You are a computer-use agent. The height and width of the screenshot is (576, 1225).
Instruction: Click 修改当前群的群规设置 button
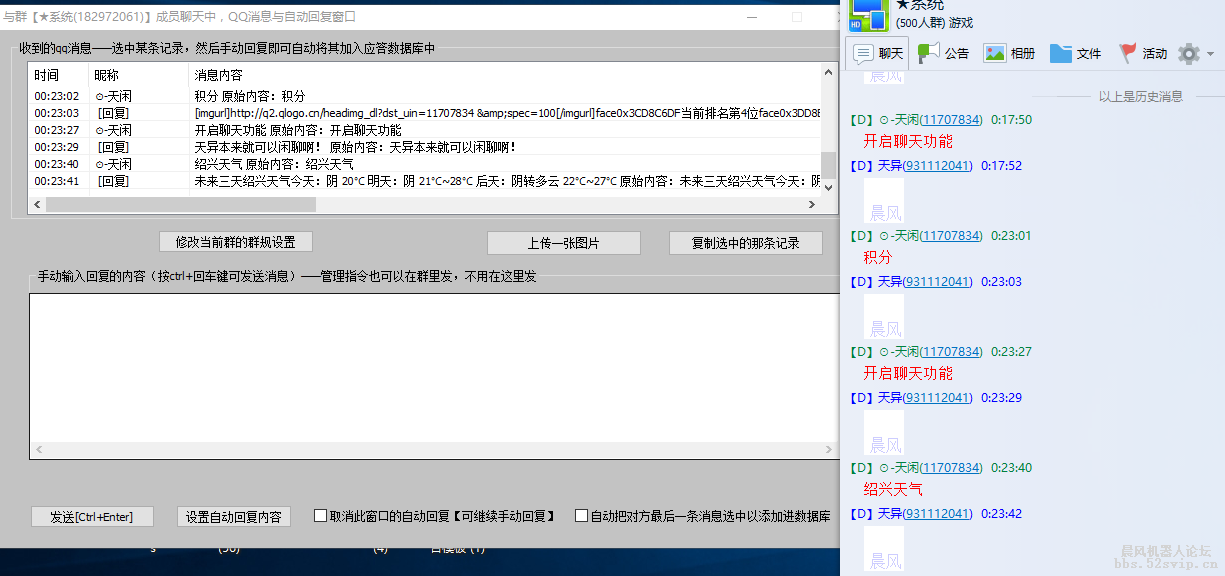[x=236, y=242]
